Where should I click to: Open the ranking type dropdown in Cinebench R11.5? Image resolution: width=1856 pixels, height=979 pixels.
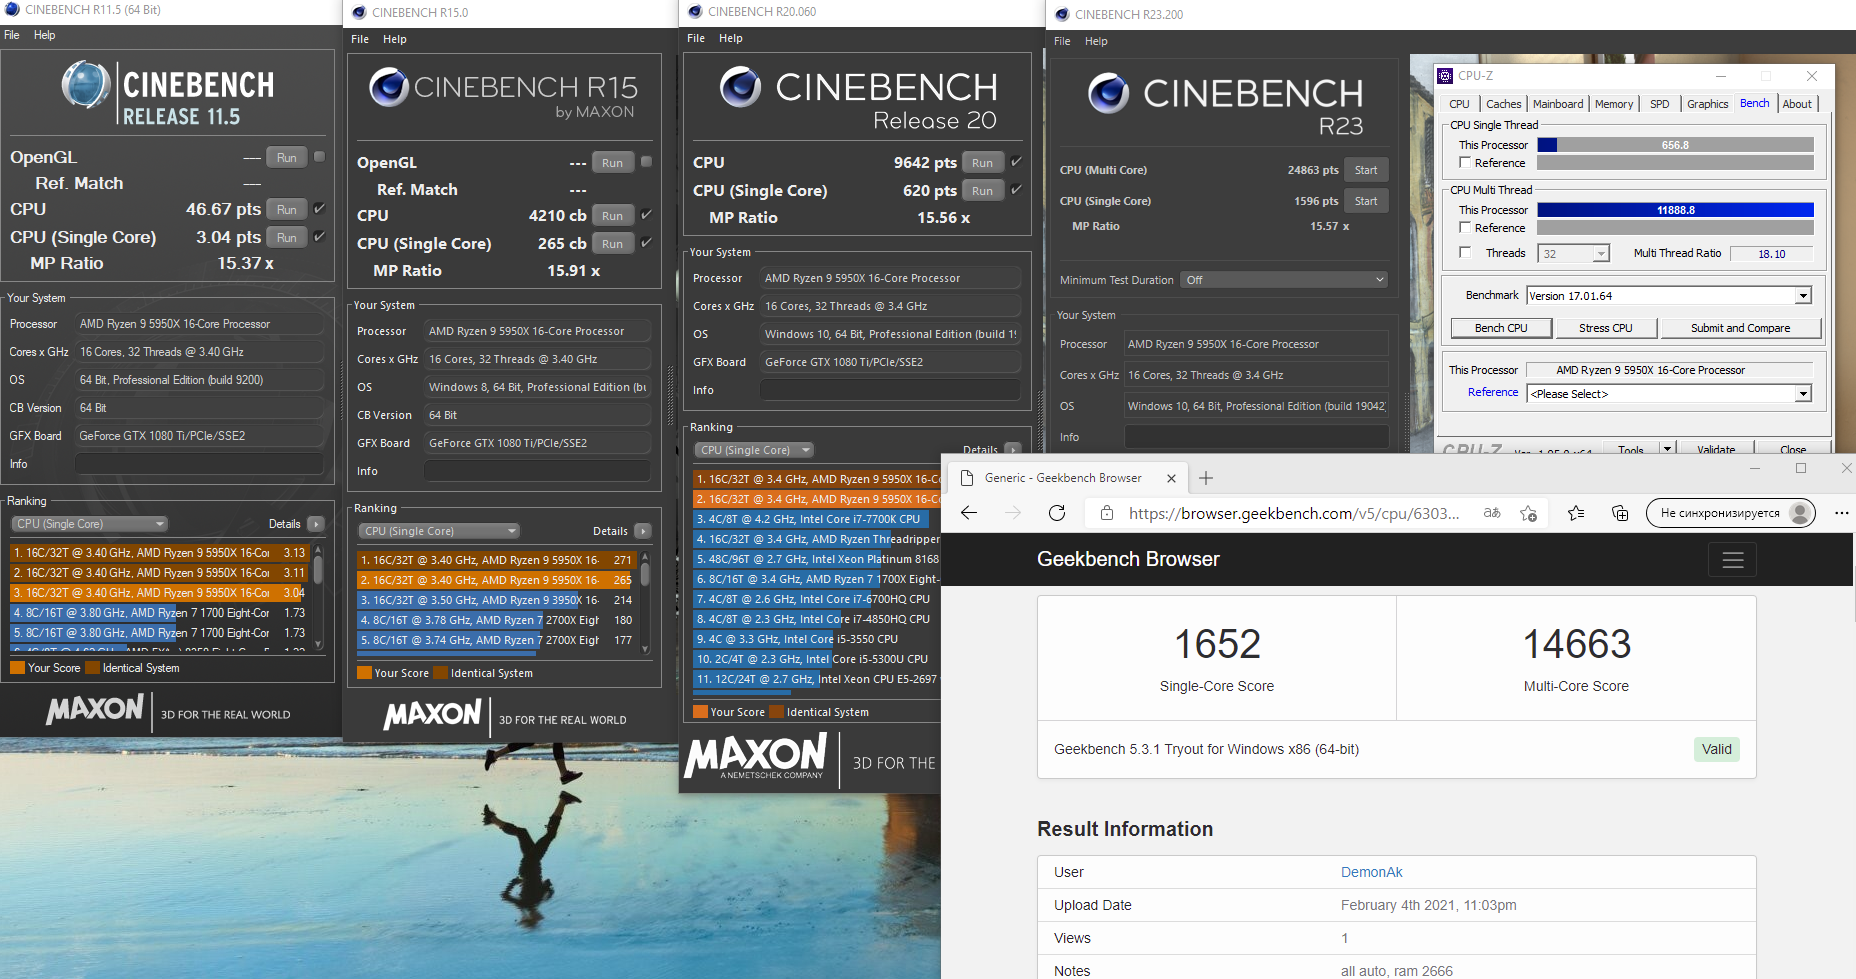[90, 524]
